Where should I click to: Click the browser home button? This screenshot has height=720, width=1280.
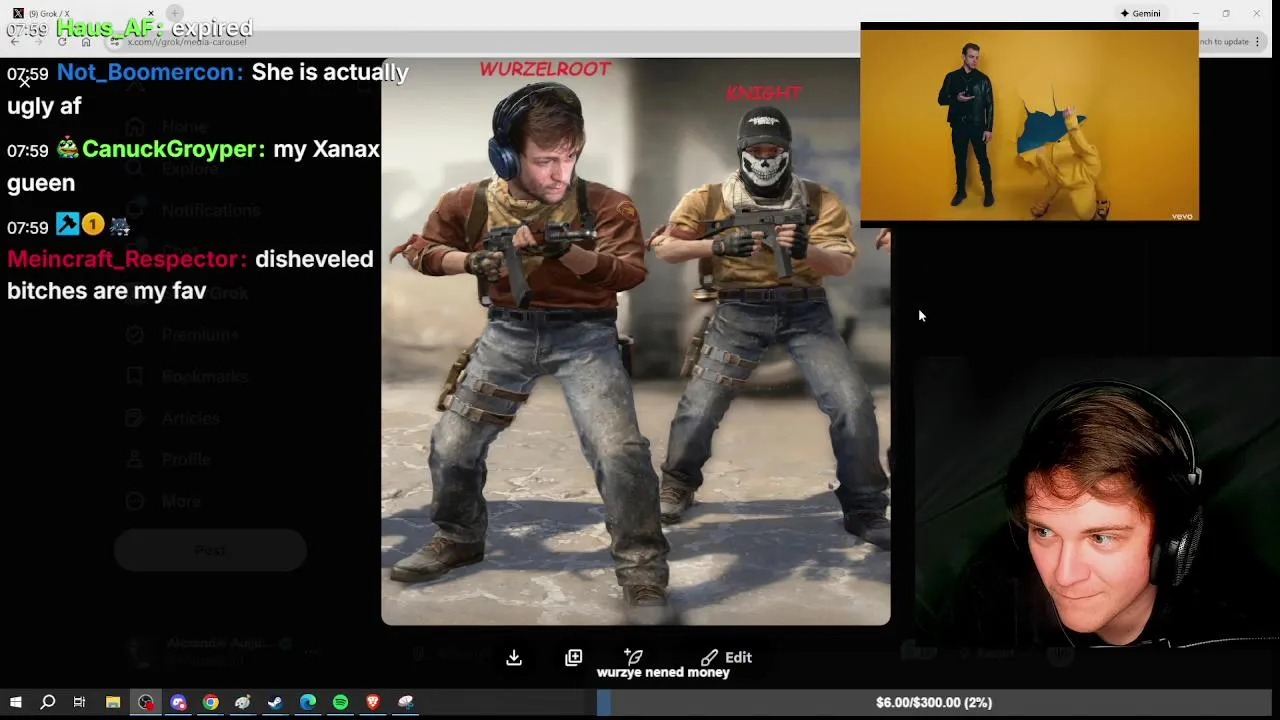[x=86, y=41]
